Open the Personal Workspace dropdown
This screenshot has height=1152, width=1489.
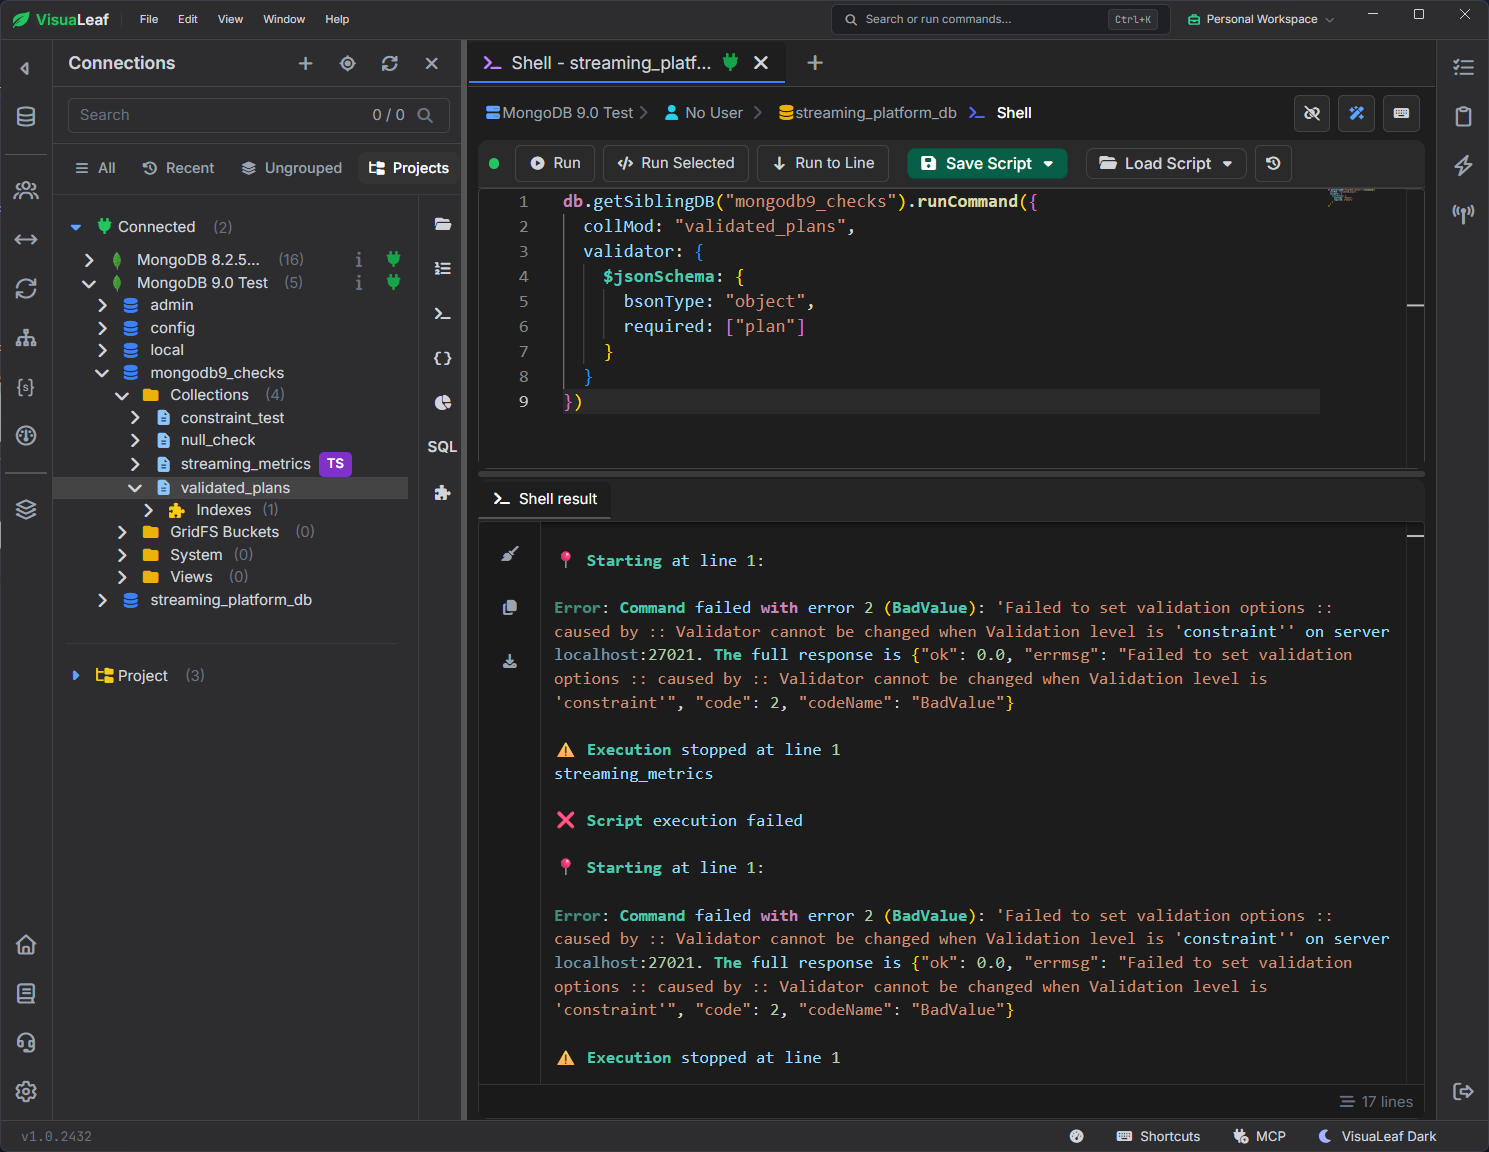[1260, 19]
